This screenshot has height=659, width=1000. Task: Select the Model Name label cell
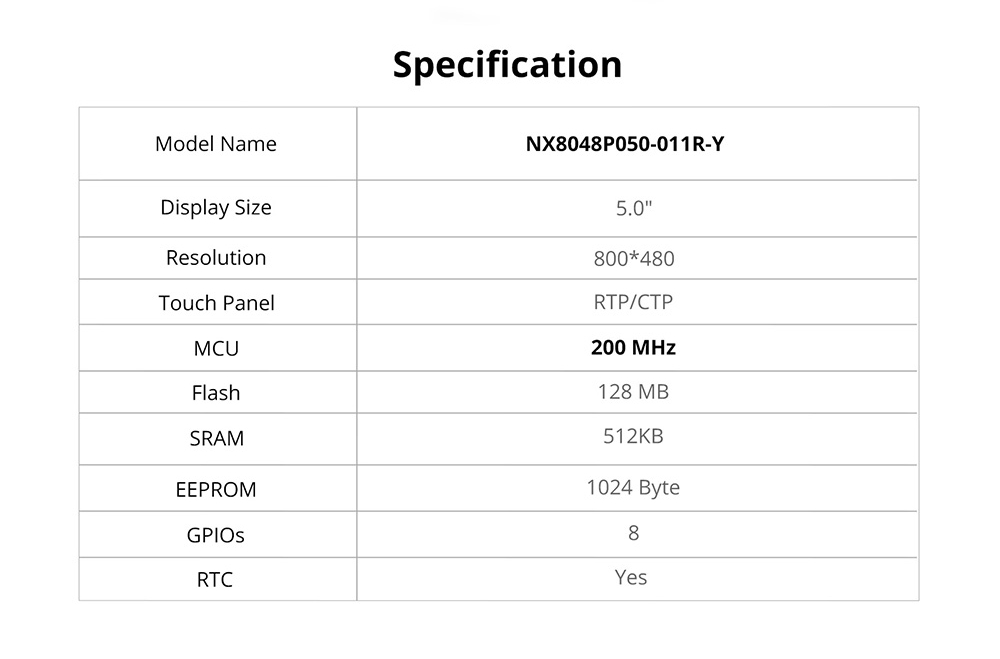pos(216,144)
